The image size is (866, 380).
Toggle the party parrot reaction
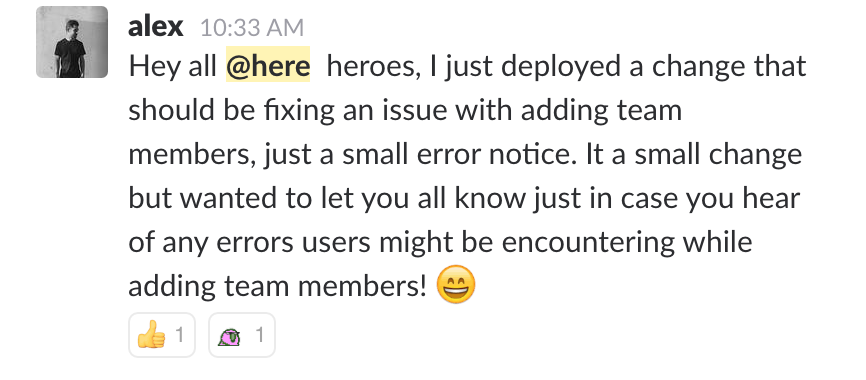(242, 335)
